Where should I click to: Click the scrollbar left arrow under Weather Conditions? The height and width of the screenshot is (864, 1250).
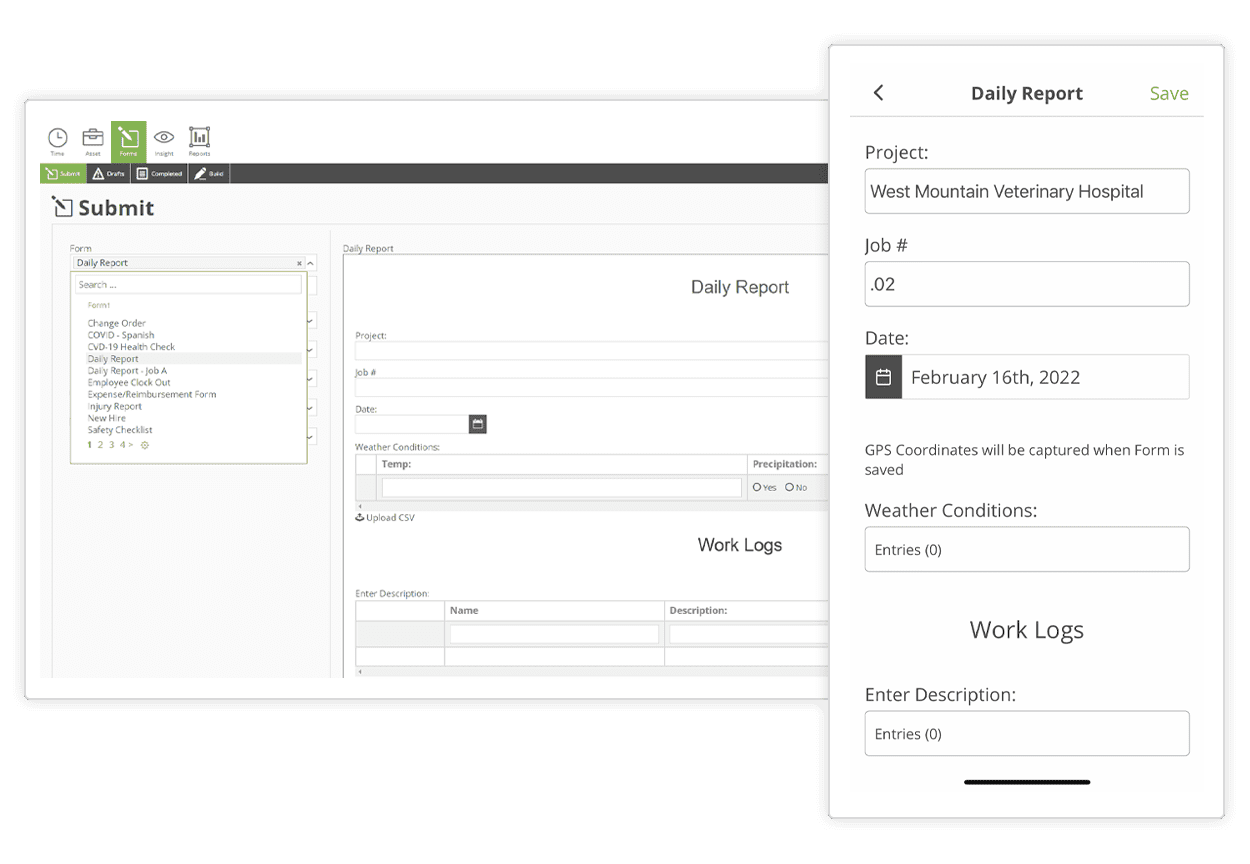[360, 506]
